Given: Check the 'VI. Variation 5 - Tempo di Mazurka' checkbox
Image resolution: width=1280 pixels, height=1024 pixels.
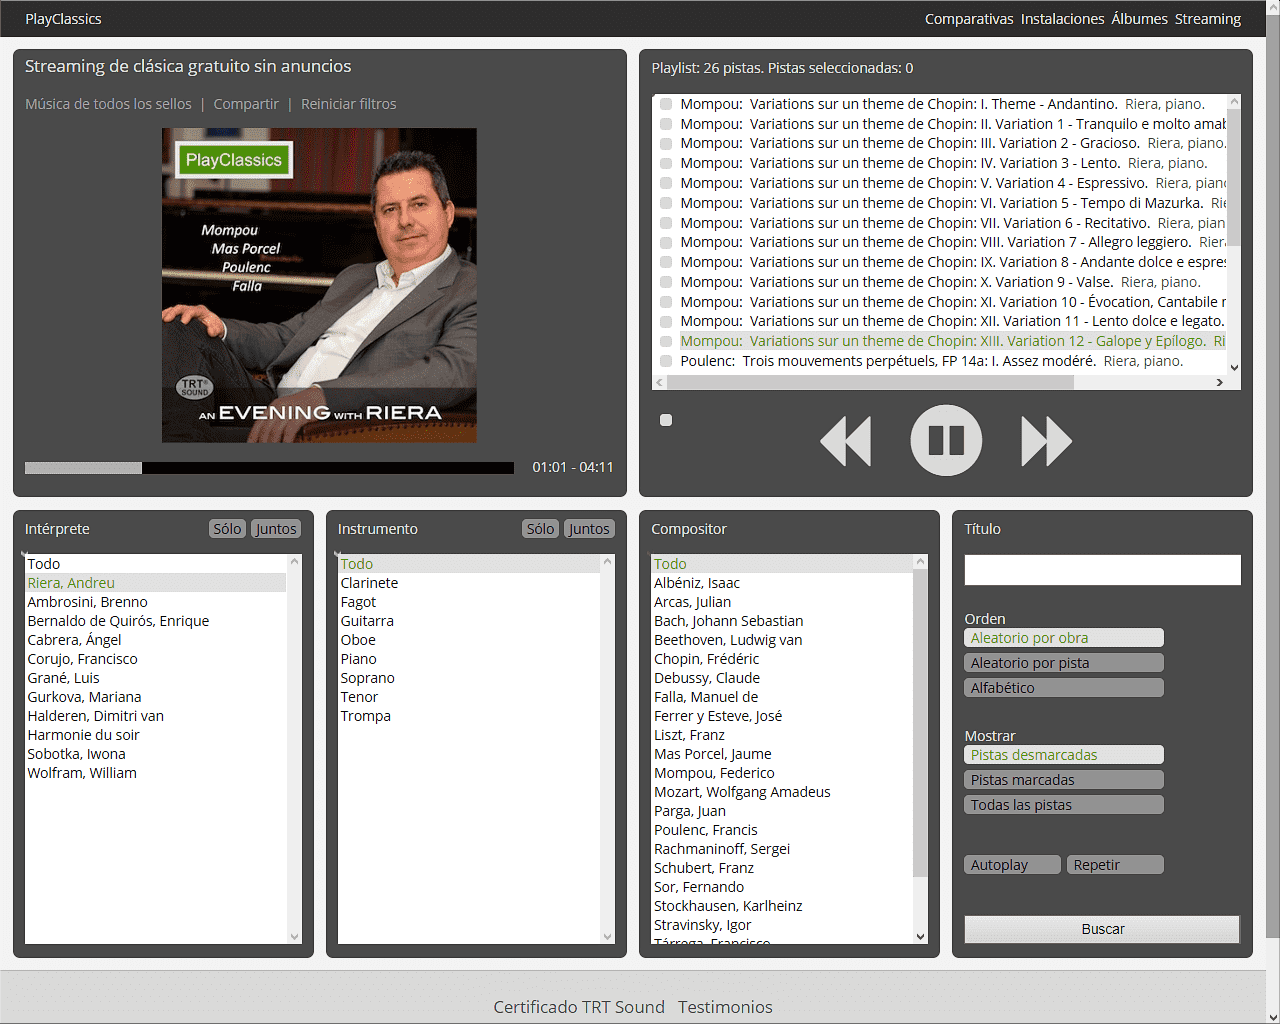Looking at the screenshot, I should 666,203.
